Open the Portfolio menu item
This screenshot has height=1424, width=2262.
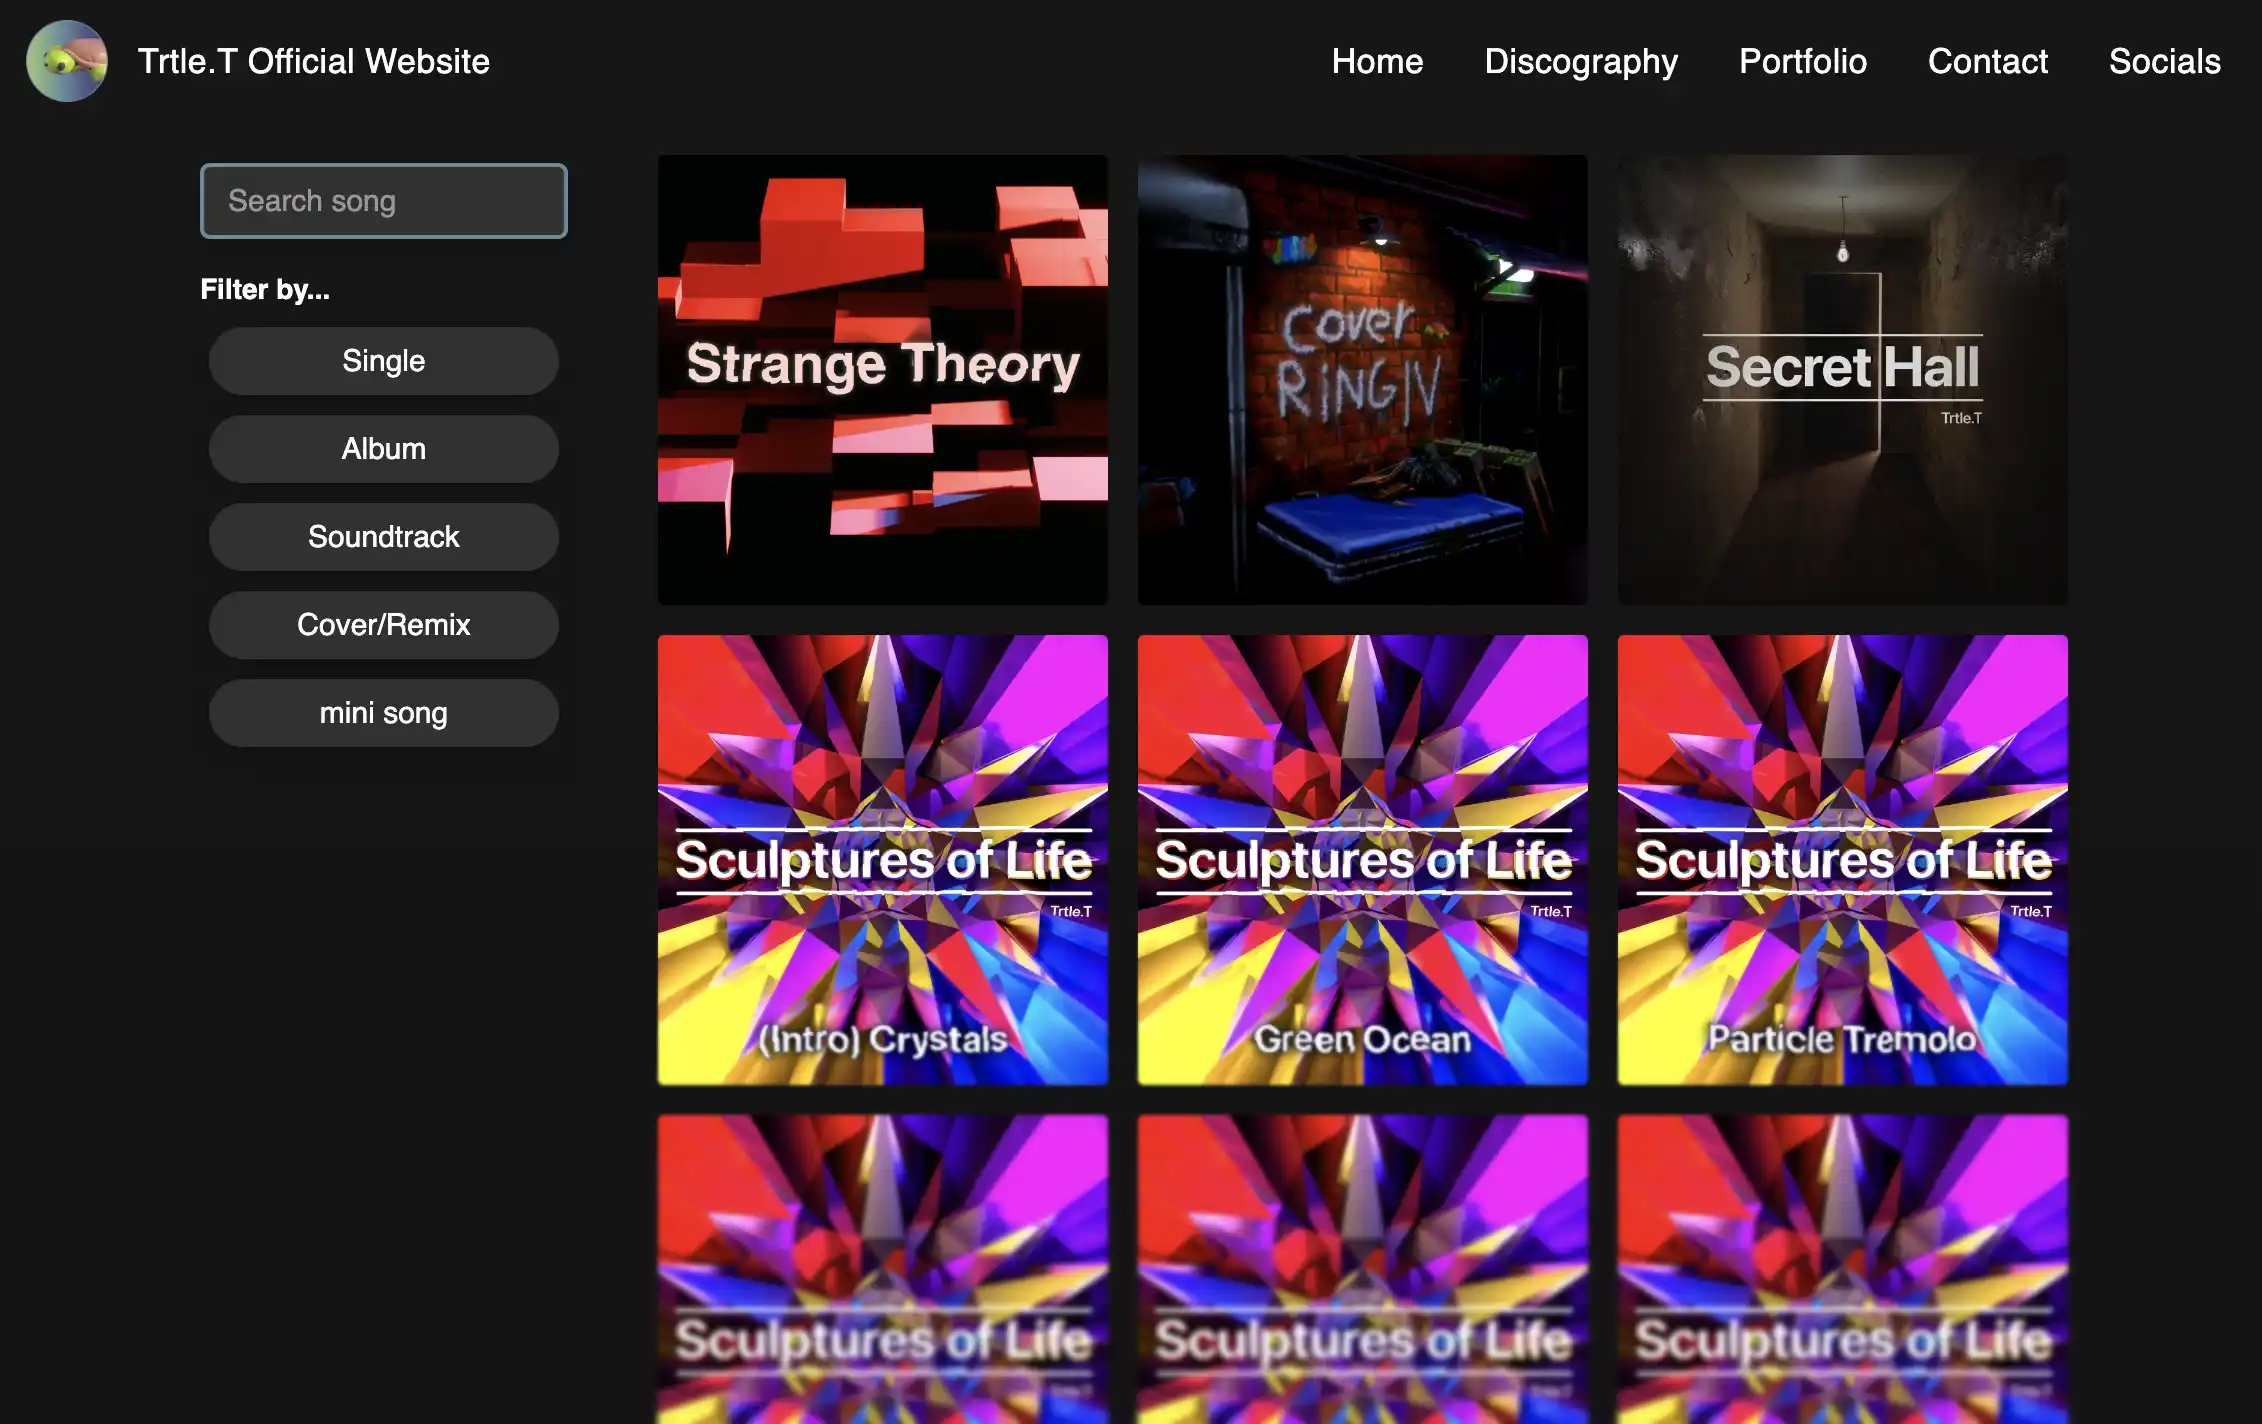click(x=1803, y=61)
